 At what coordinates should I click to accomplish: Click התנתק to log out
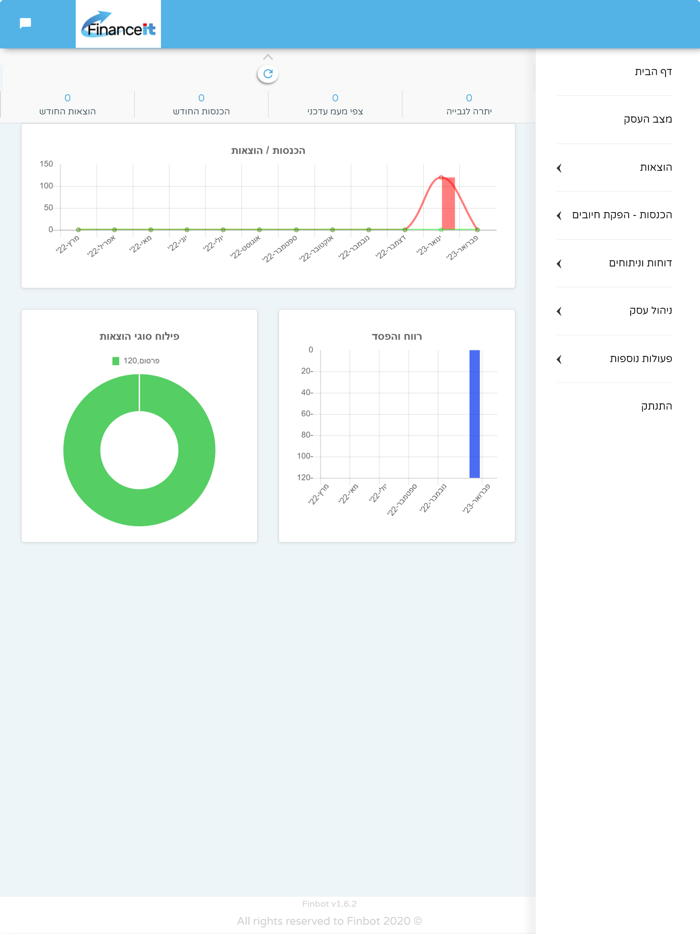[x=656, y=406]
